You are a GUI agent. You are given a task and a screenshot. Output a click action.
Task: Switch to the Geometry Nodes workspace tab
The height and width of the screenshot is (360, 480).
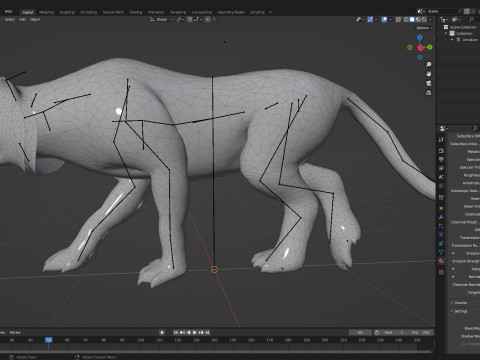tap(231, 12)
